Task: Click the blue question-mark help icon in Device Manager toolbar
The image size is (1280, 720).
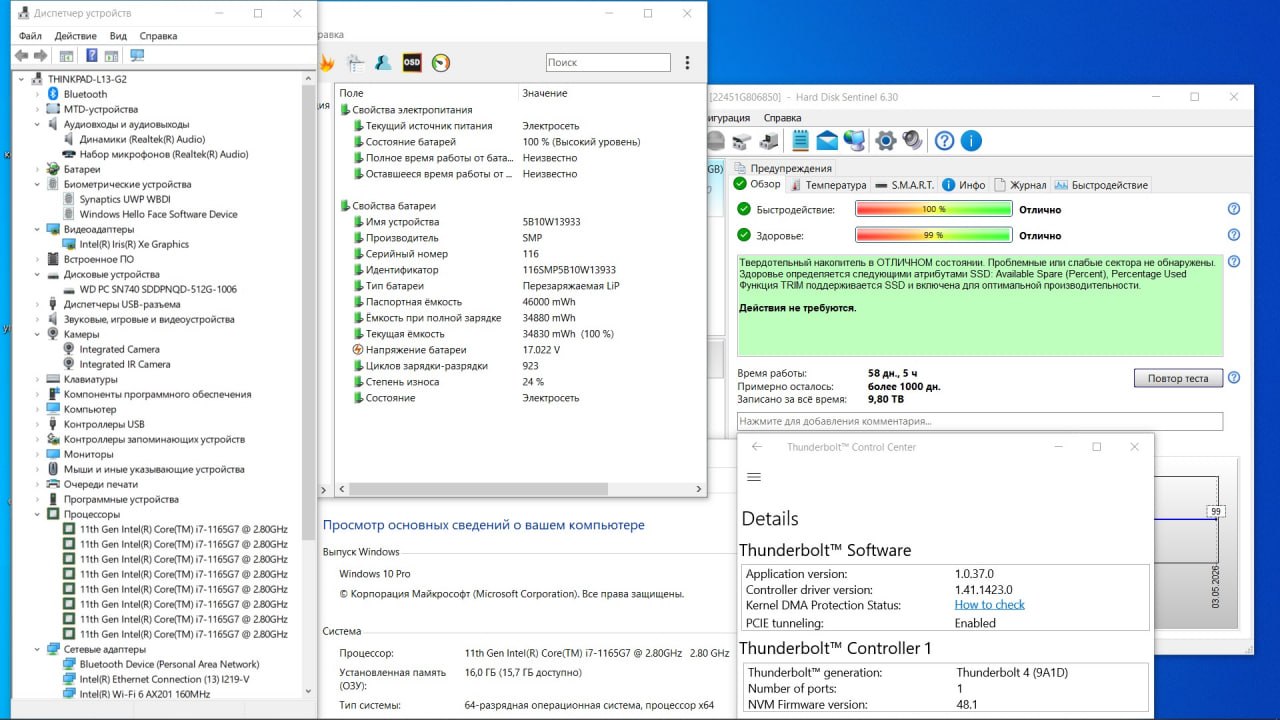Action: 91,56
